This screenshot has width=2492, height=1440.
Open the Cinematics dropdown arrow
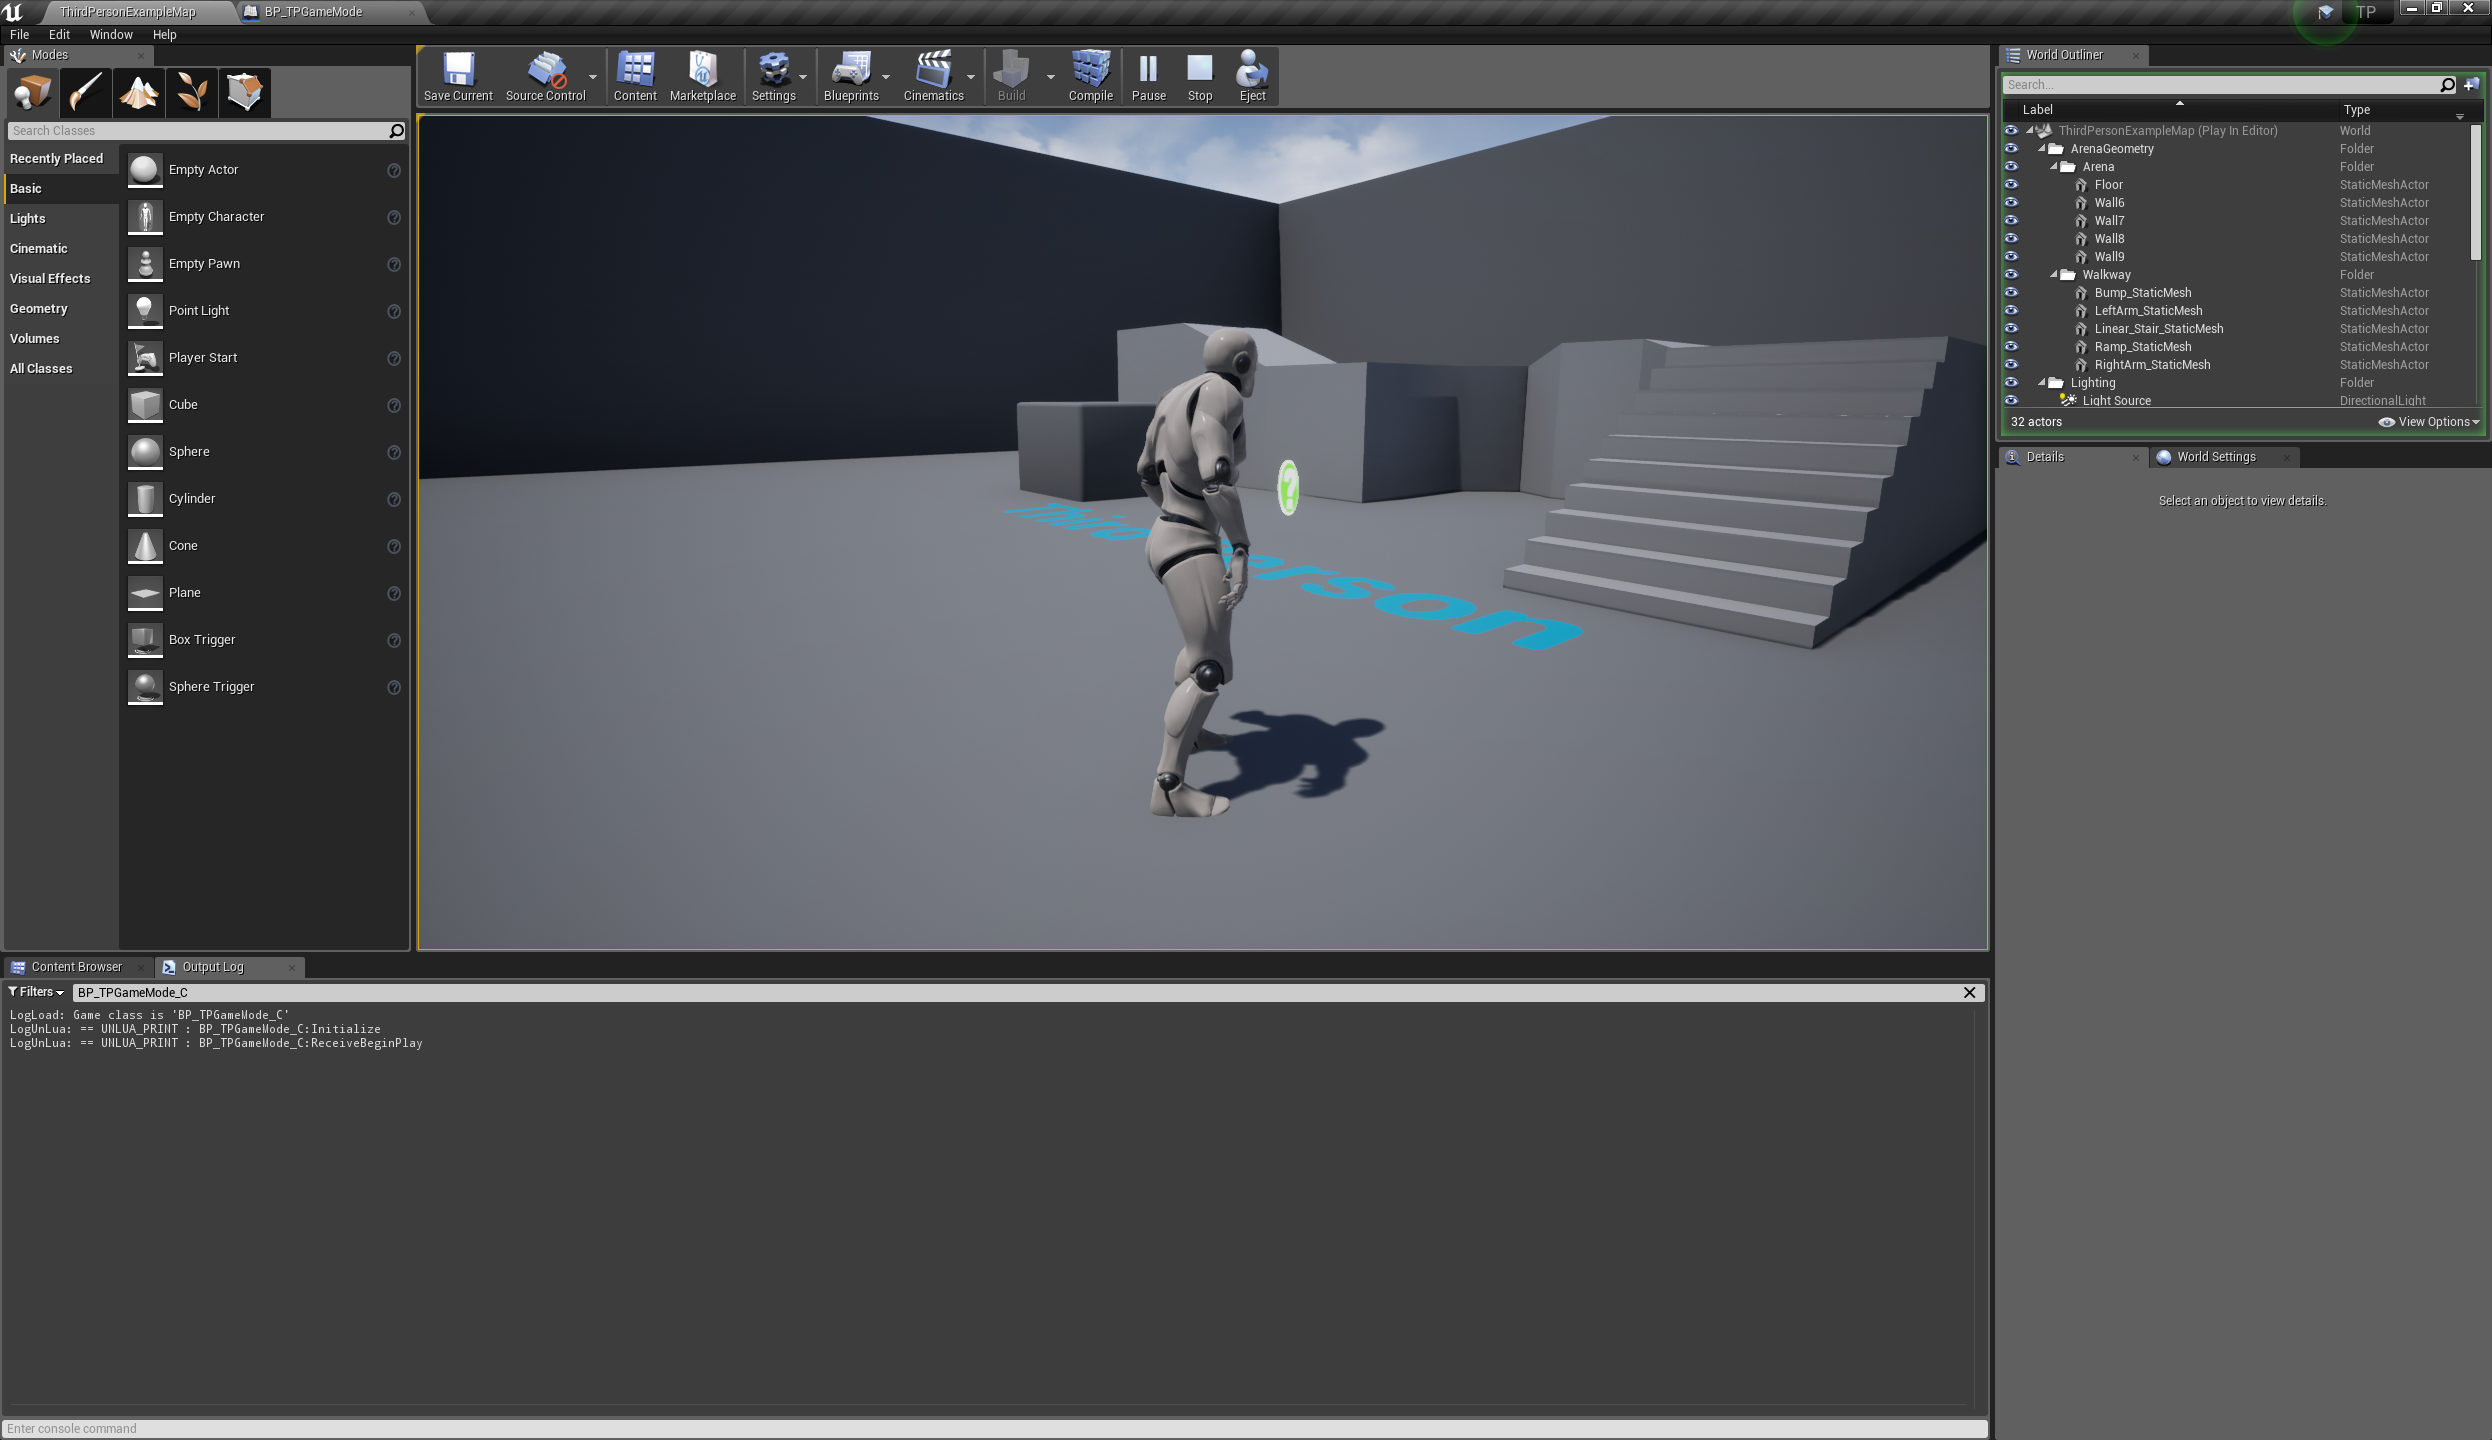pos(971,77)
